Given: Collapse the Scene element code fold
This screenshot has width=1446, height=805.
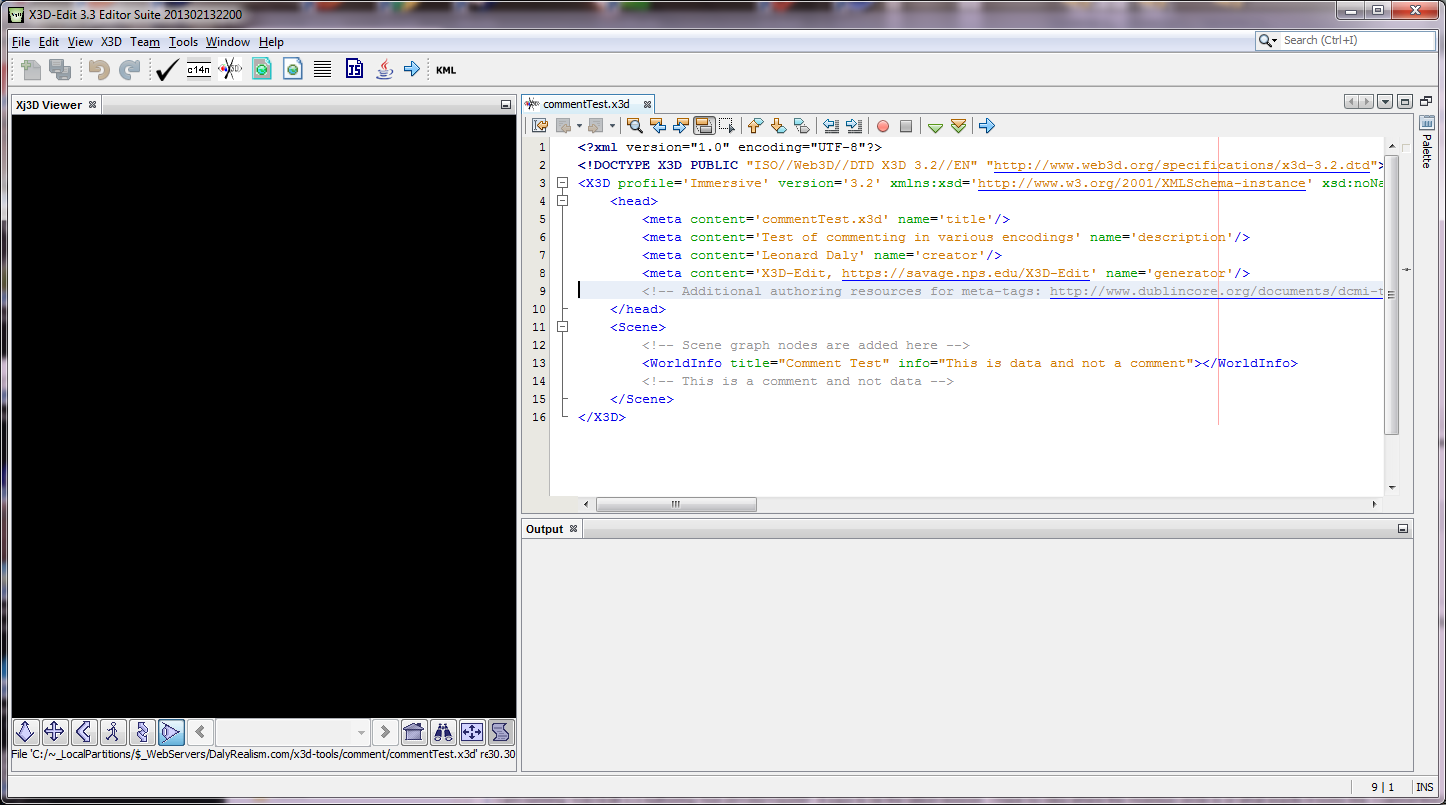Looking at the screenshot, I should click(562, 327).
